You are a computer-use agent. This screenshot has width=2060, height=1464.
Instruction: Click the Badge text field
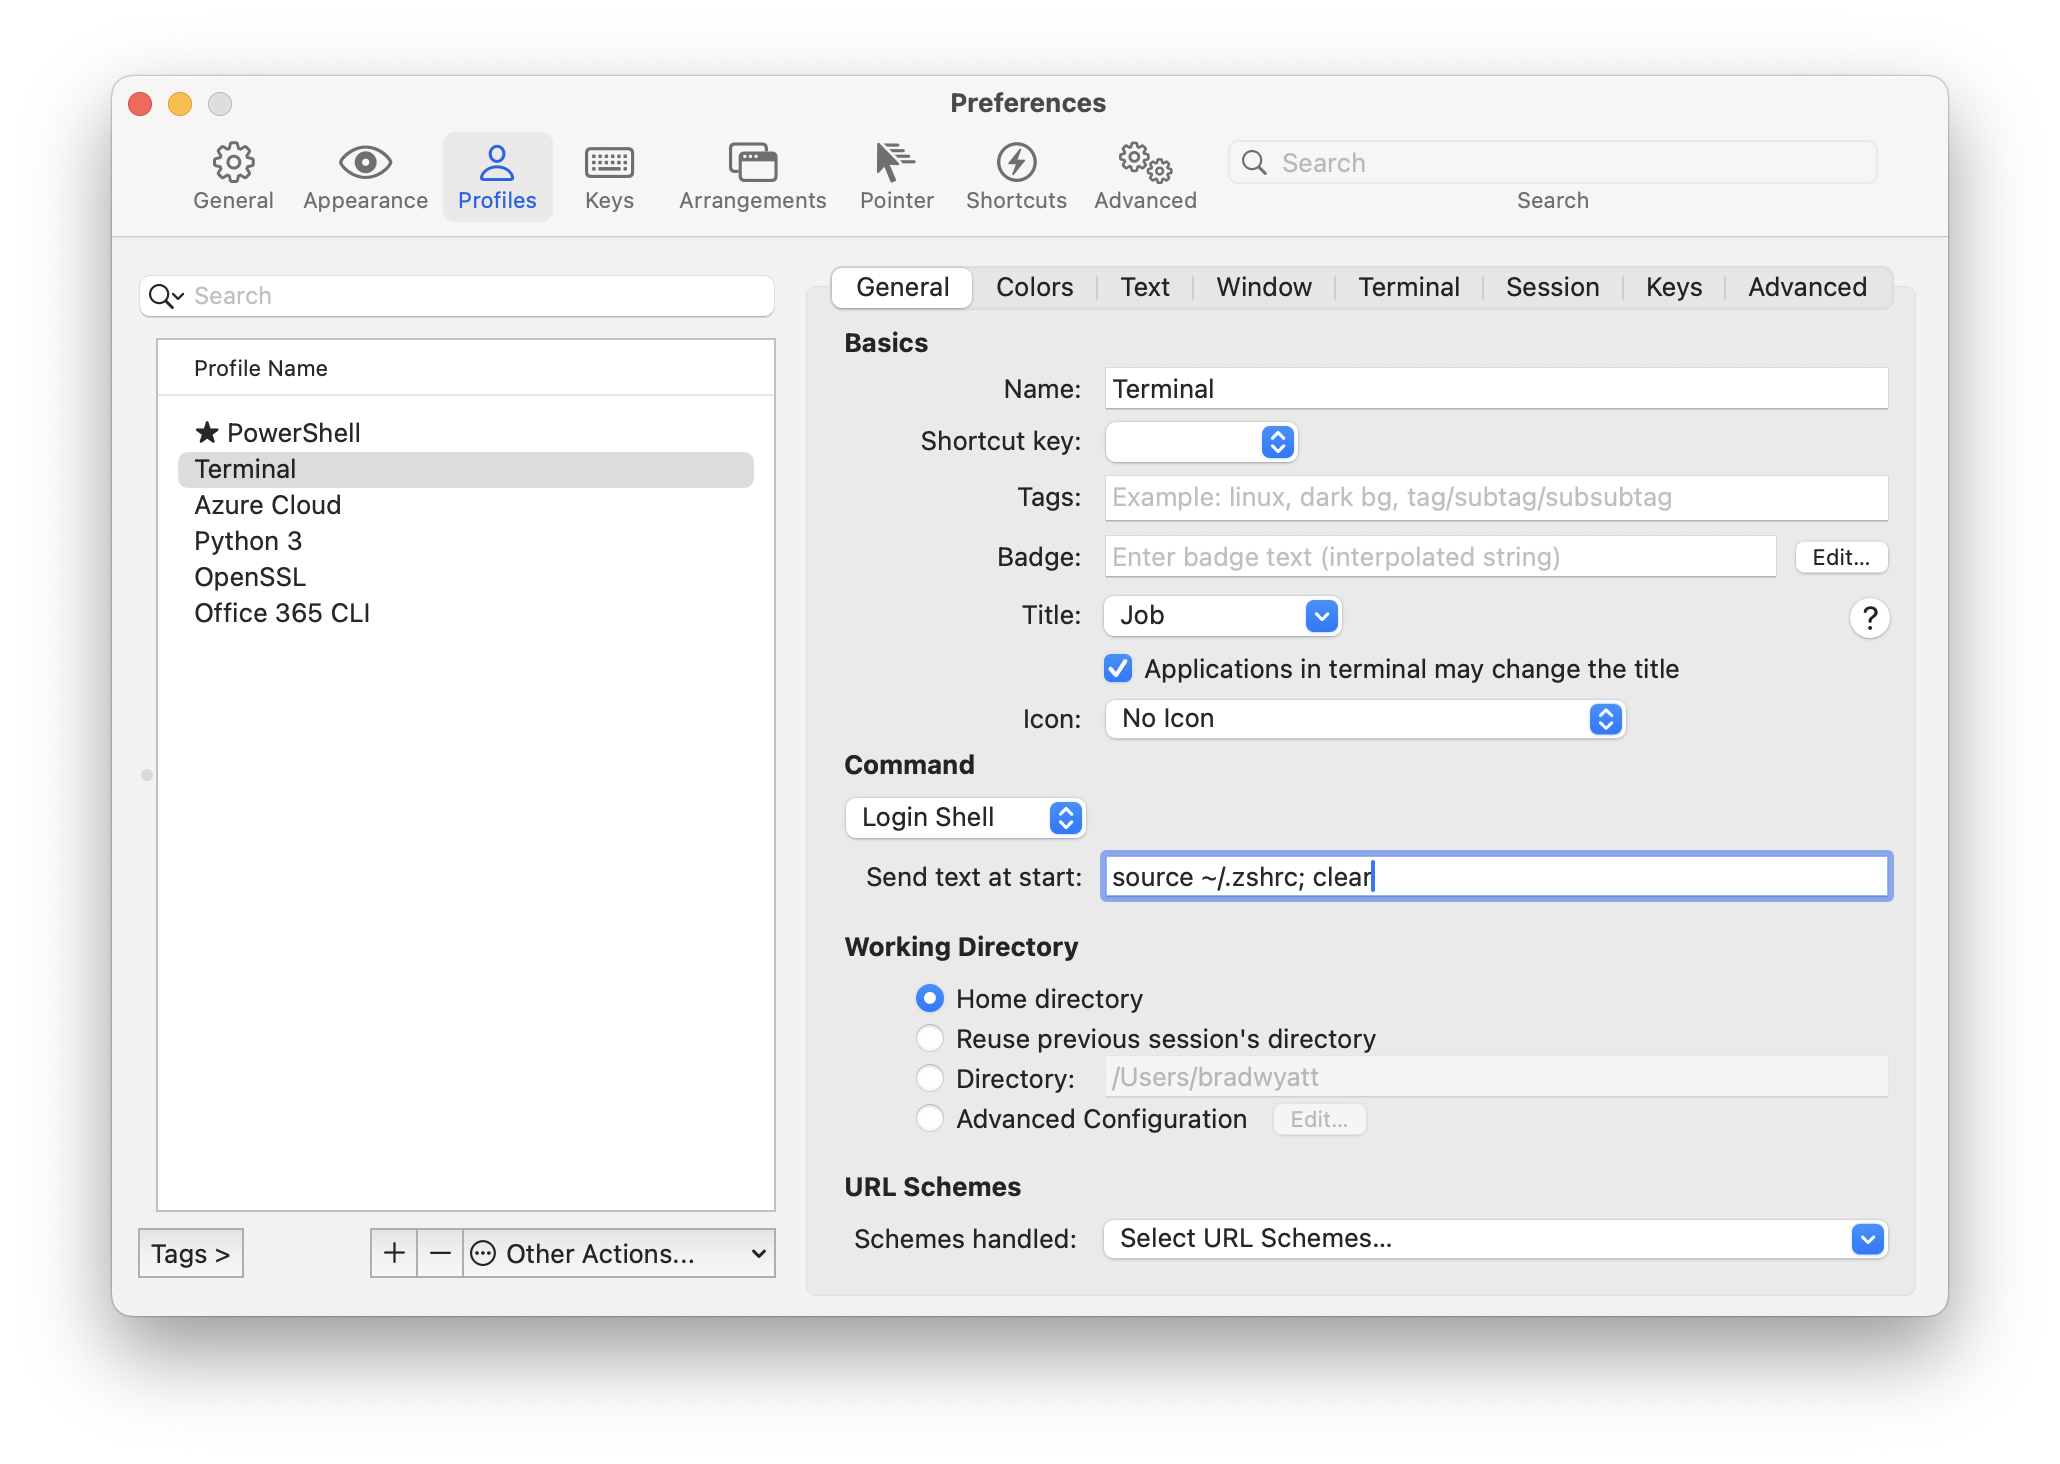tap(1440, 557)
